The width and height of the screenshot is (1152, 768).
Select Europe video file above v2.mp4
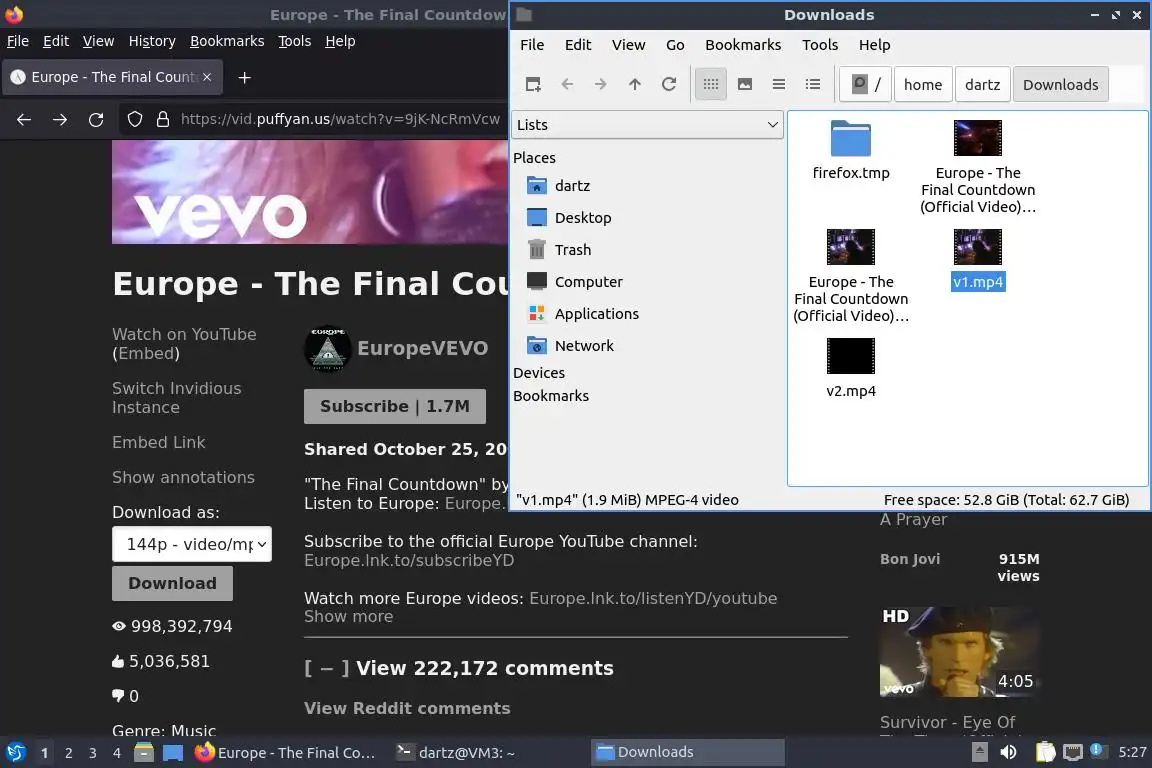[x=851, y=276]
